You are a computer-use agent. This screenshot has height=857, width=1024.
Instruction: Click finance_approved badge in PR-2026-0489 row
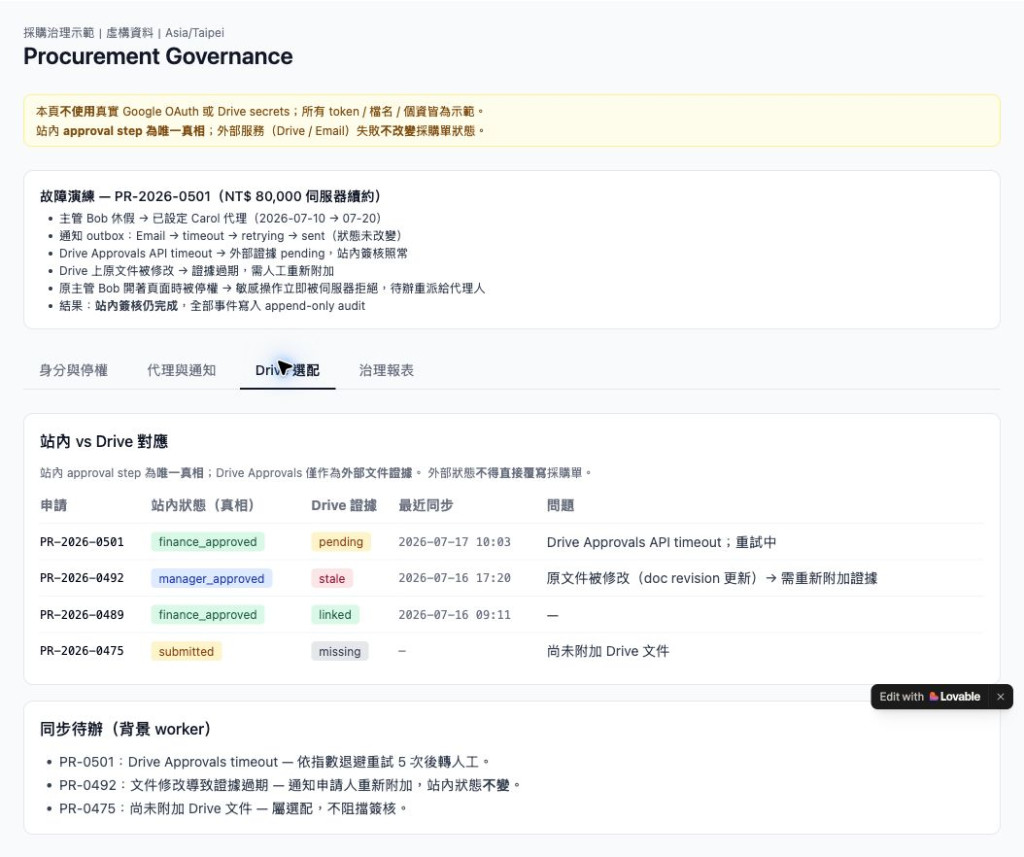pos(208,615)
